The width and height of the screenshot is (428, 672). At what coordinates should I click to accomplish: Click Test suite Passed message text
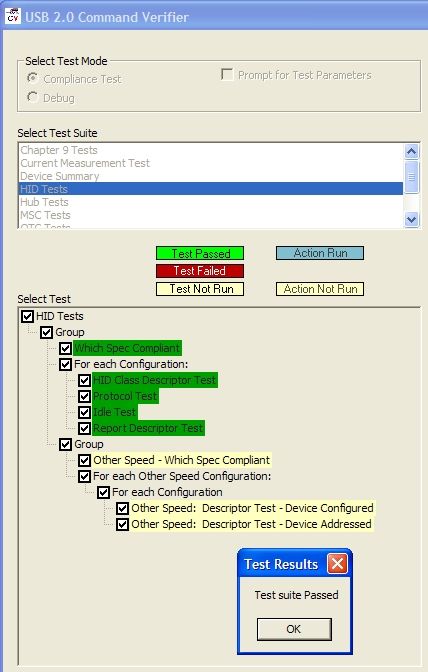pyautogui.click(x=296, y=595)
